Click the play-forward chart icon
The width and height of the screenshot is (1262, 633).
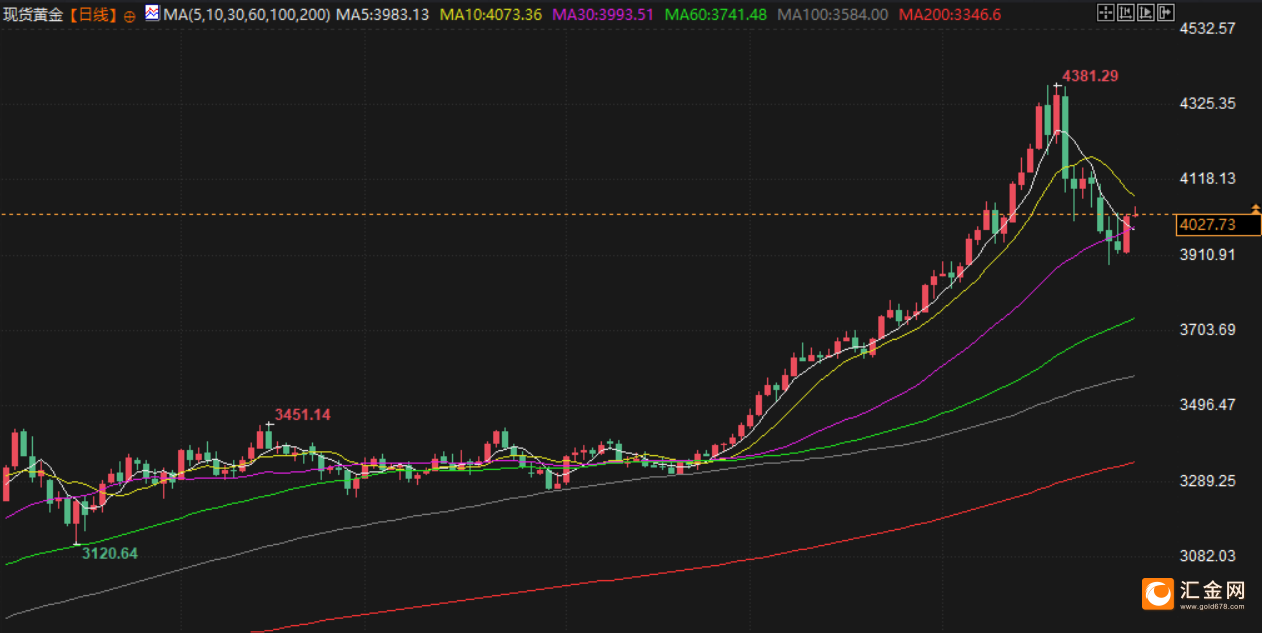[x=1144, y=13]
